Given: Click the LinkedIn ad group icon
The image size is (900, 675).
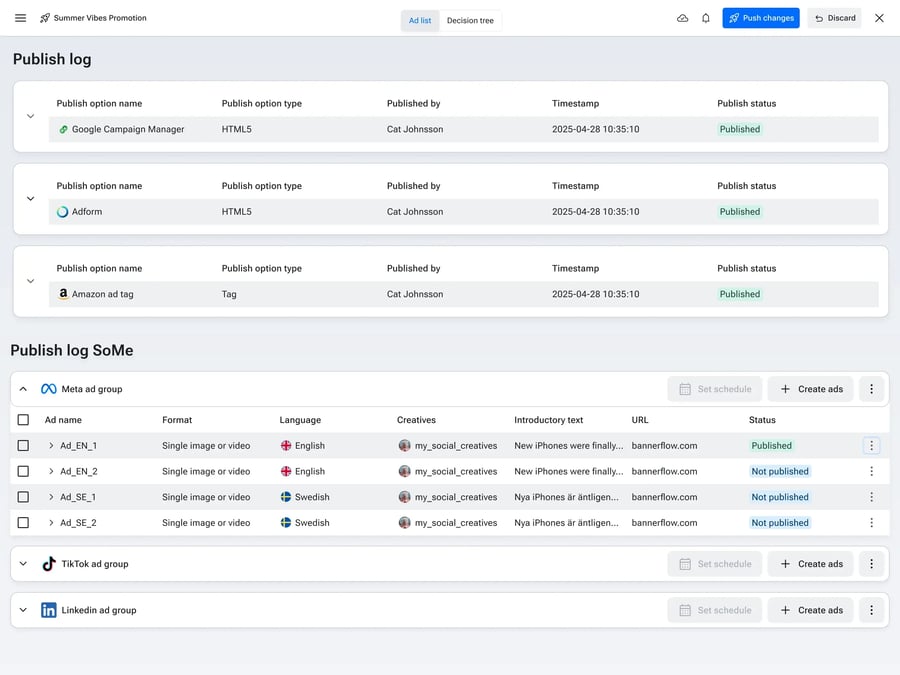Looking at the screenshot, I should pos(48,609).
